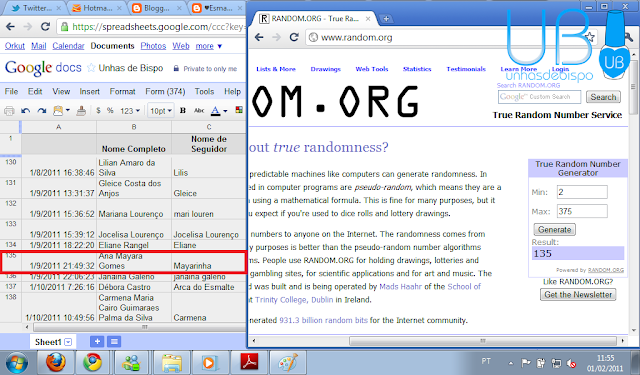The height and width of the screenshot is (375, 640).
Task: Select the paint format brush icon
Action: [x=81, y=111]
